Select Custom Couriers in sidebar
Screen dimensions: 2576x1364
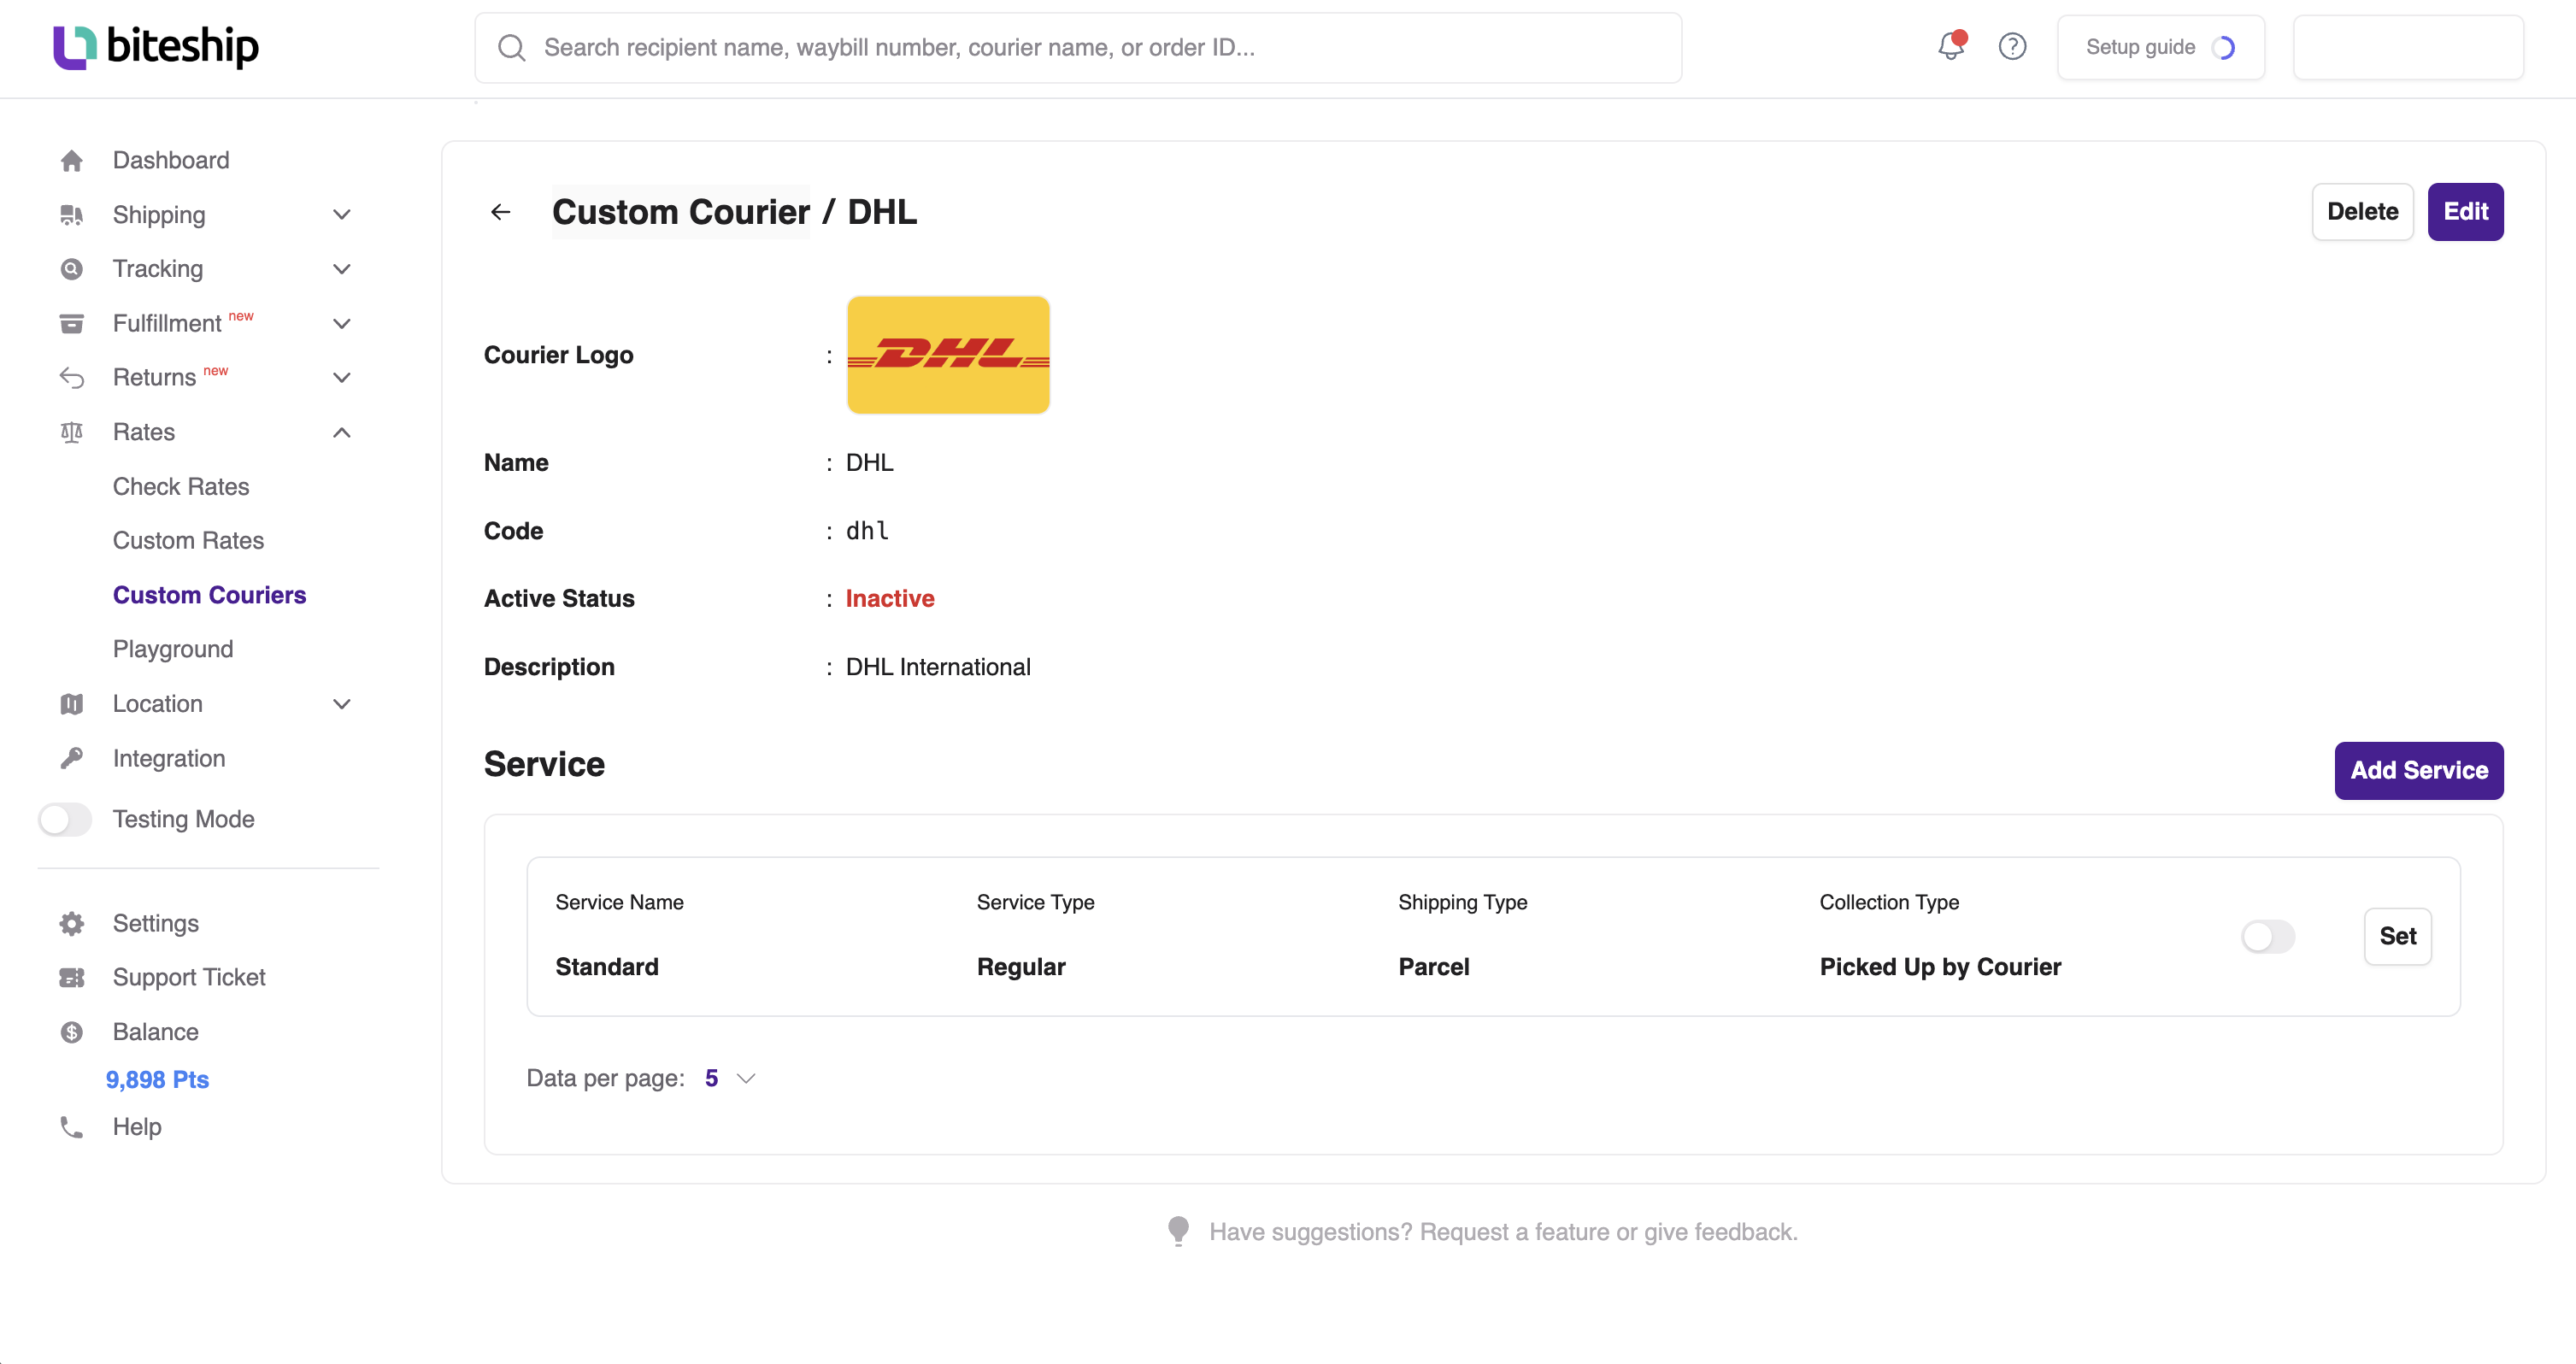point(209,595)
